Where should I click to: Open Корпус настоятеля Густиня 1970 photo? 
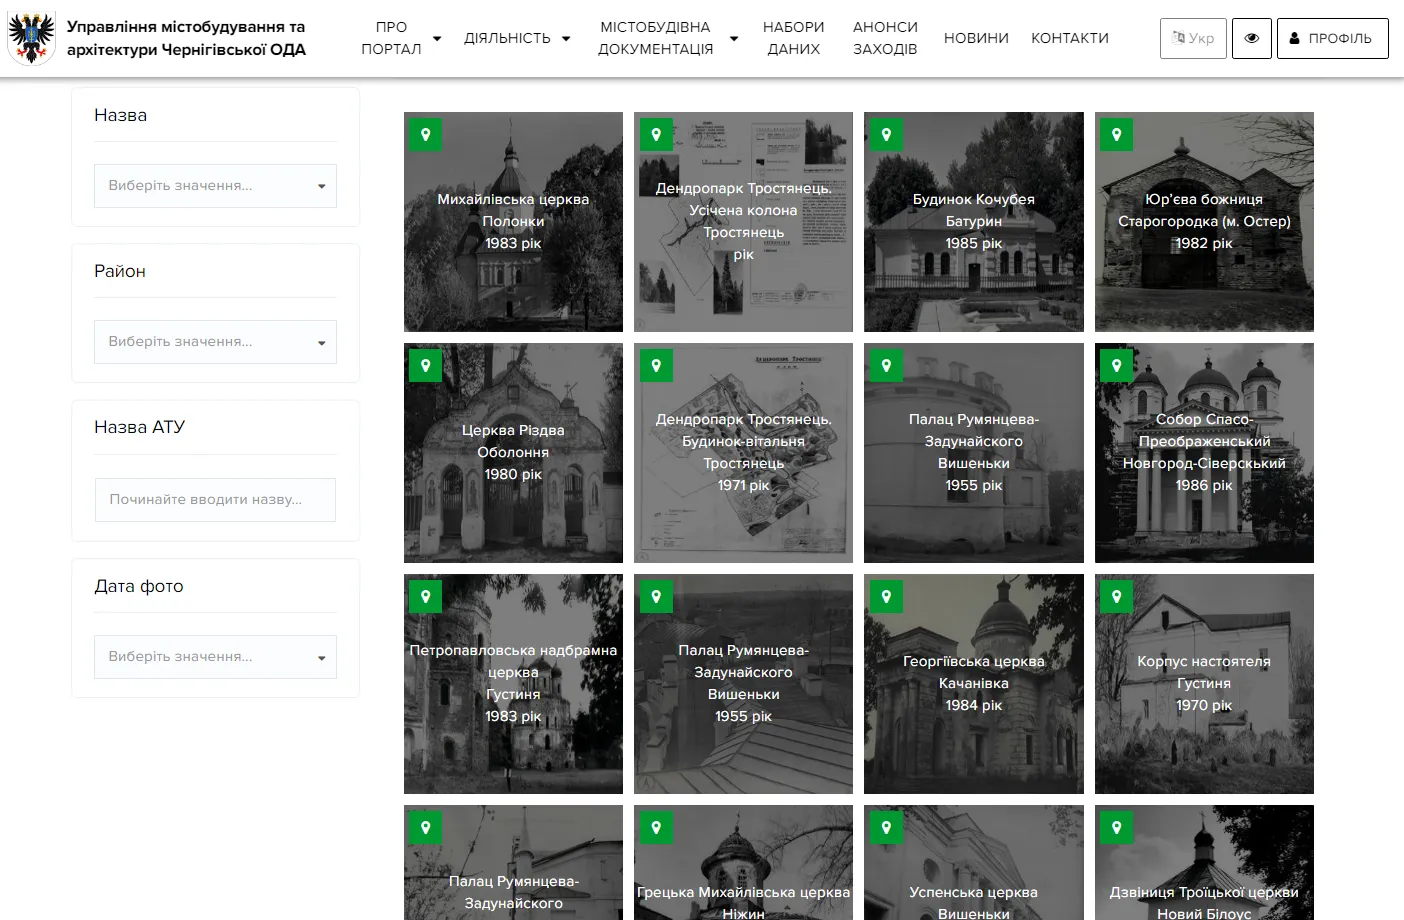pos(1204,684)
